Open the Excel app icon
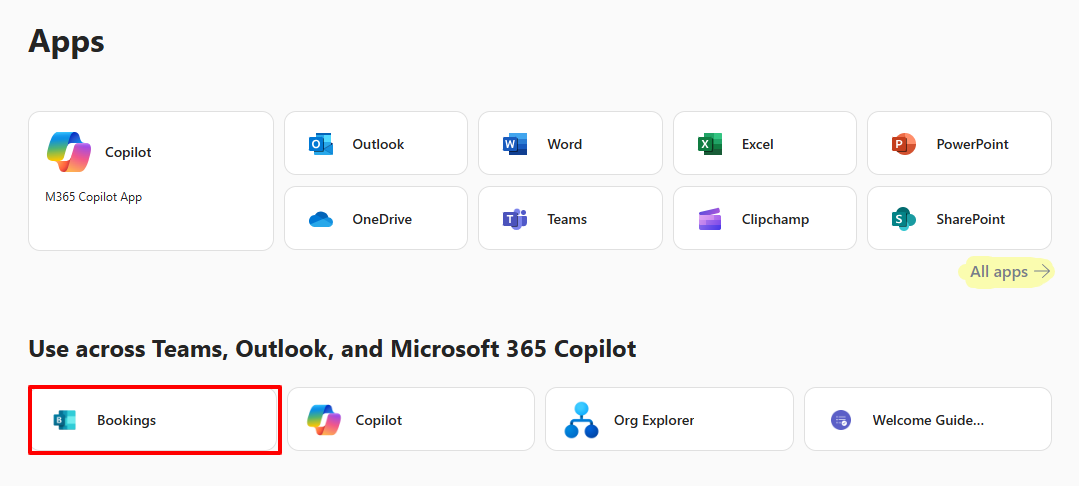 tap(710, 144)
